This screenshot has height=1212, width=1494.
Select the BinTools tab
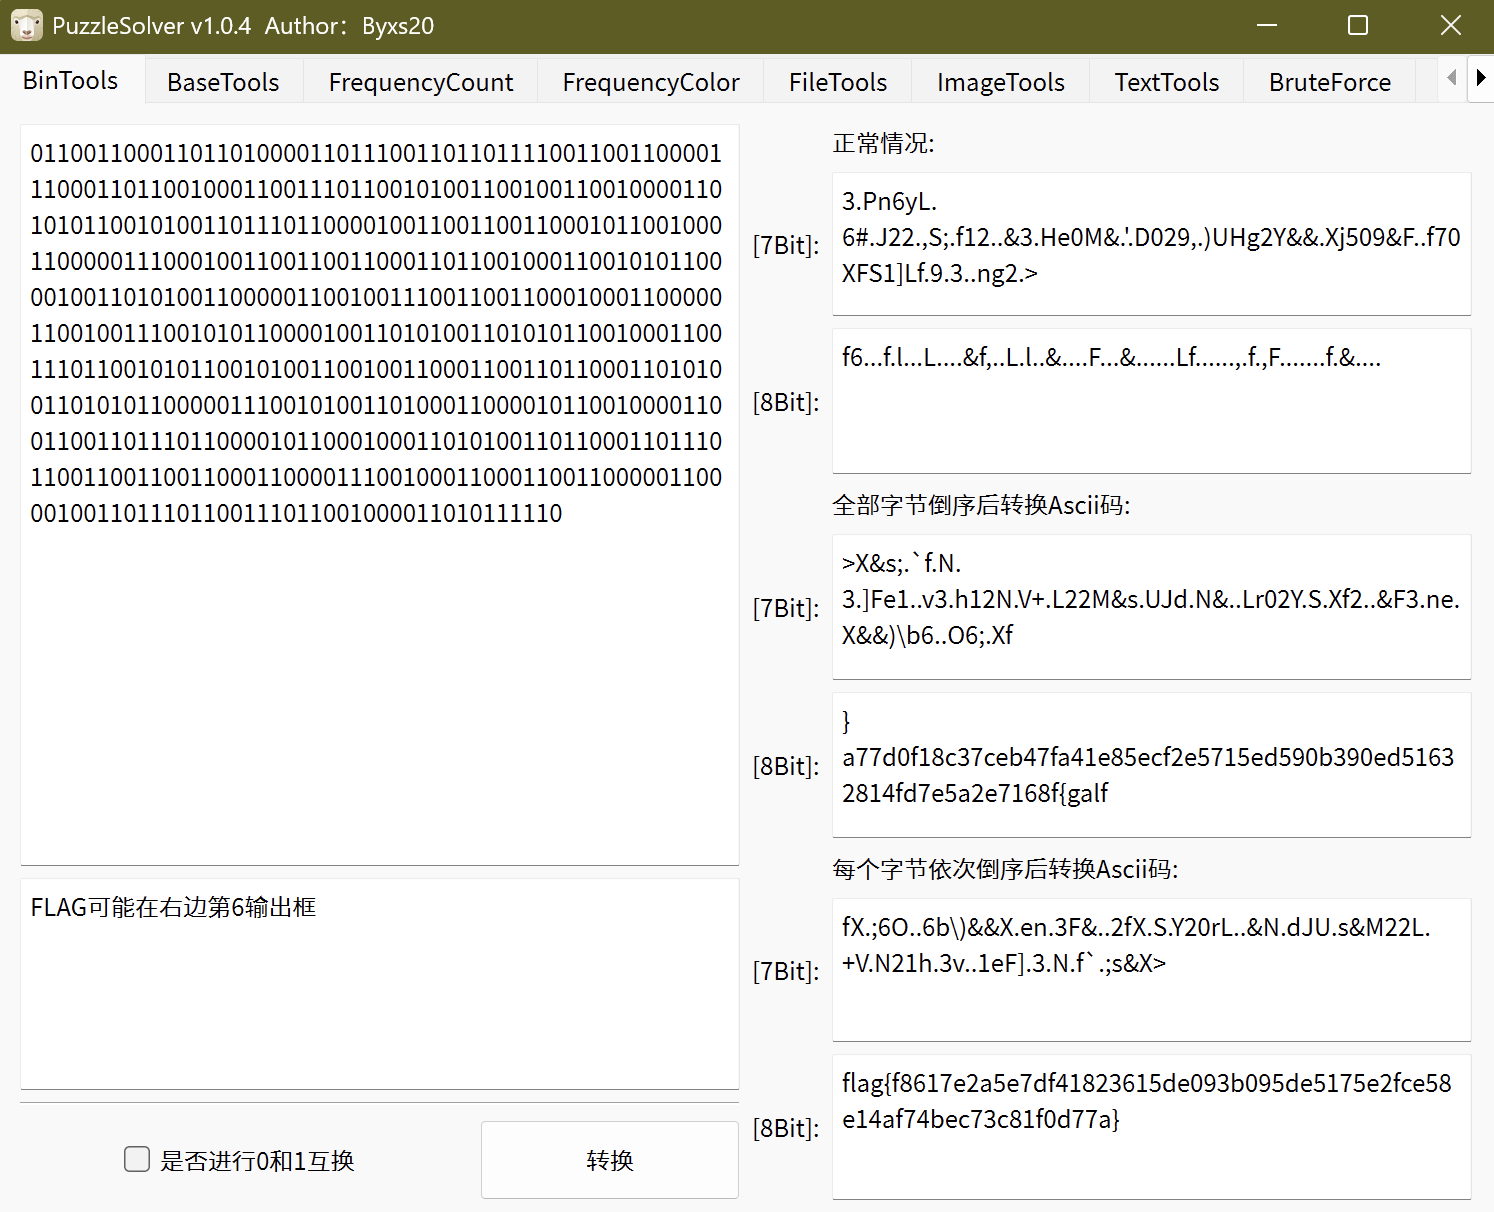71,81
